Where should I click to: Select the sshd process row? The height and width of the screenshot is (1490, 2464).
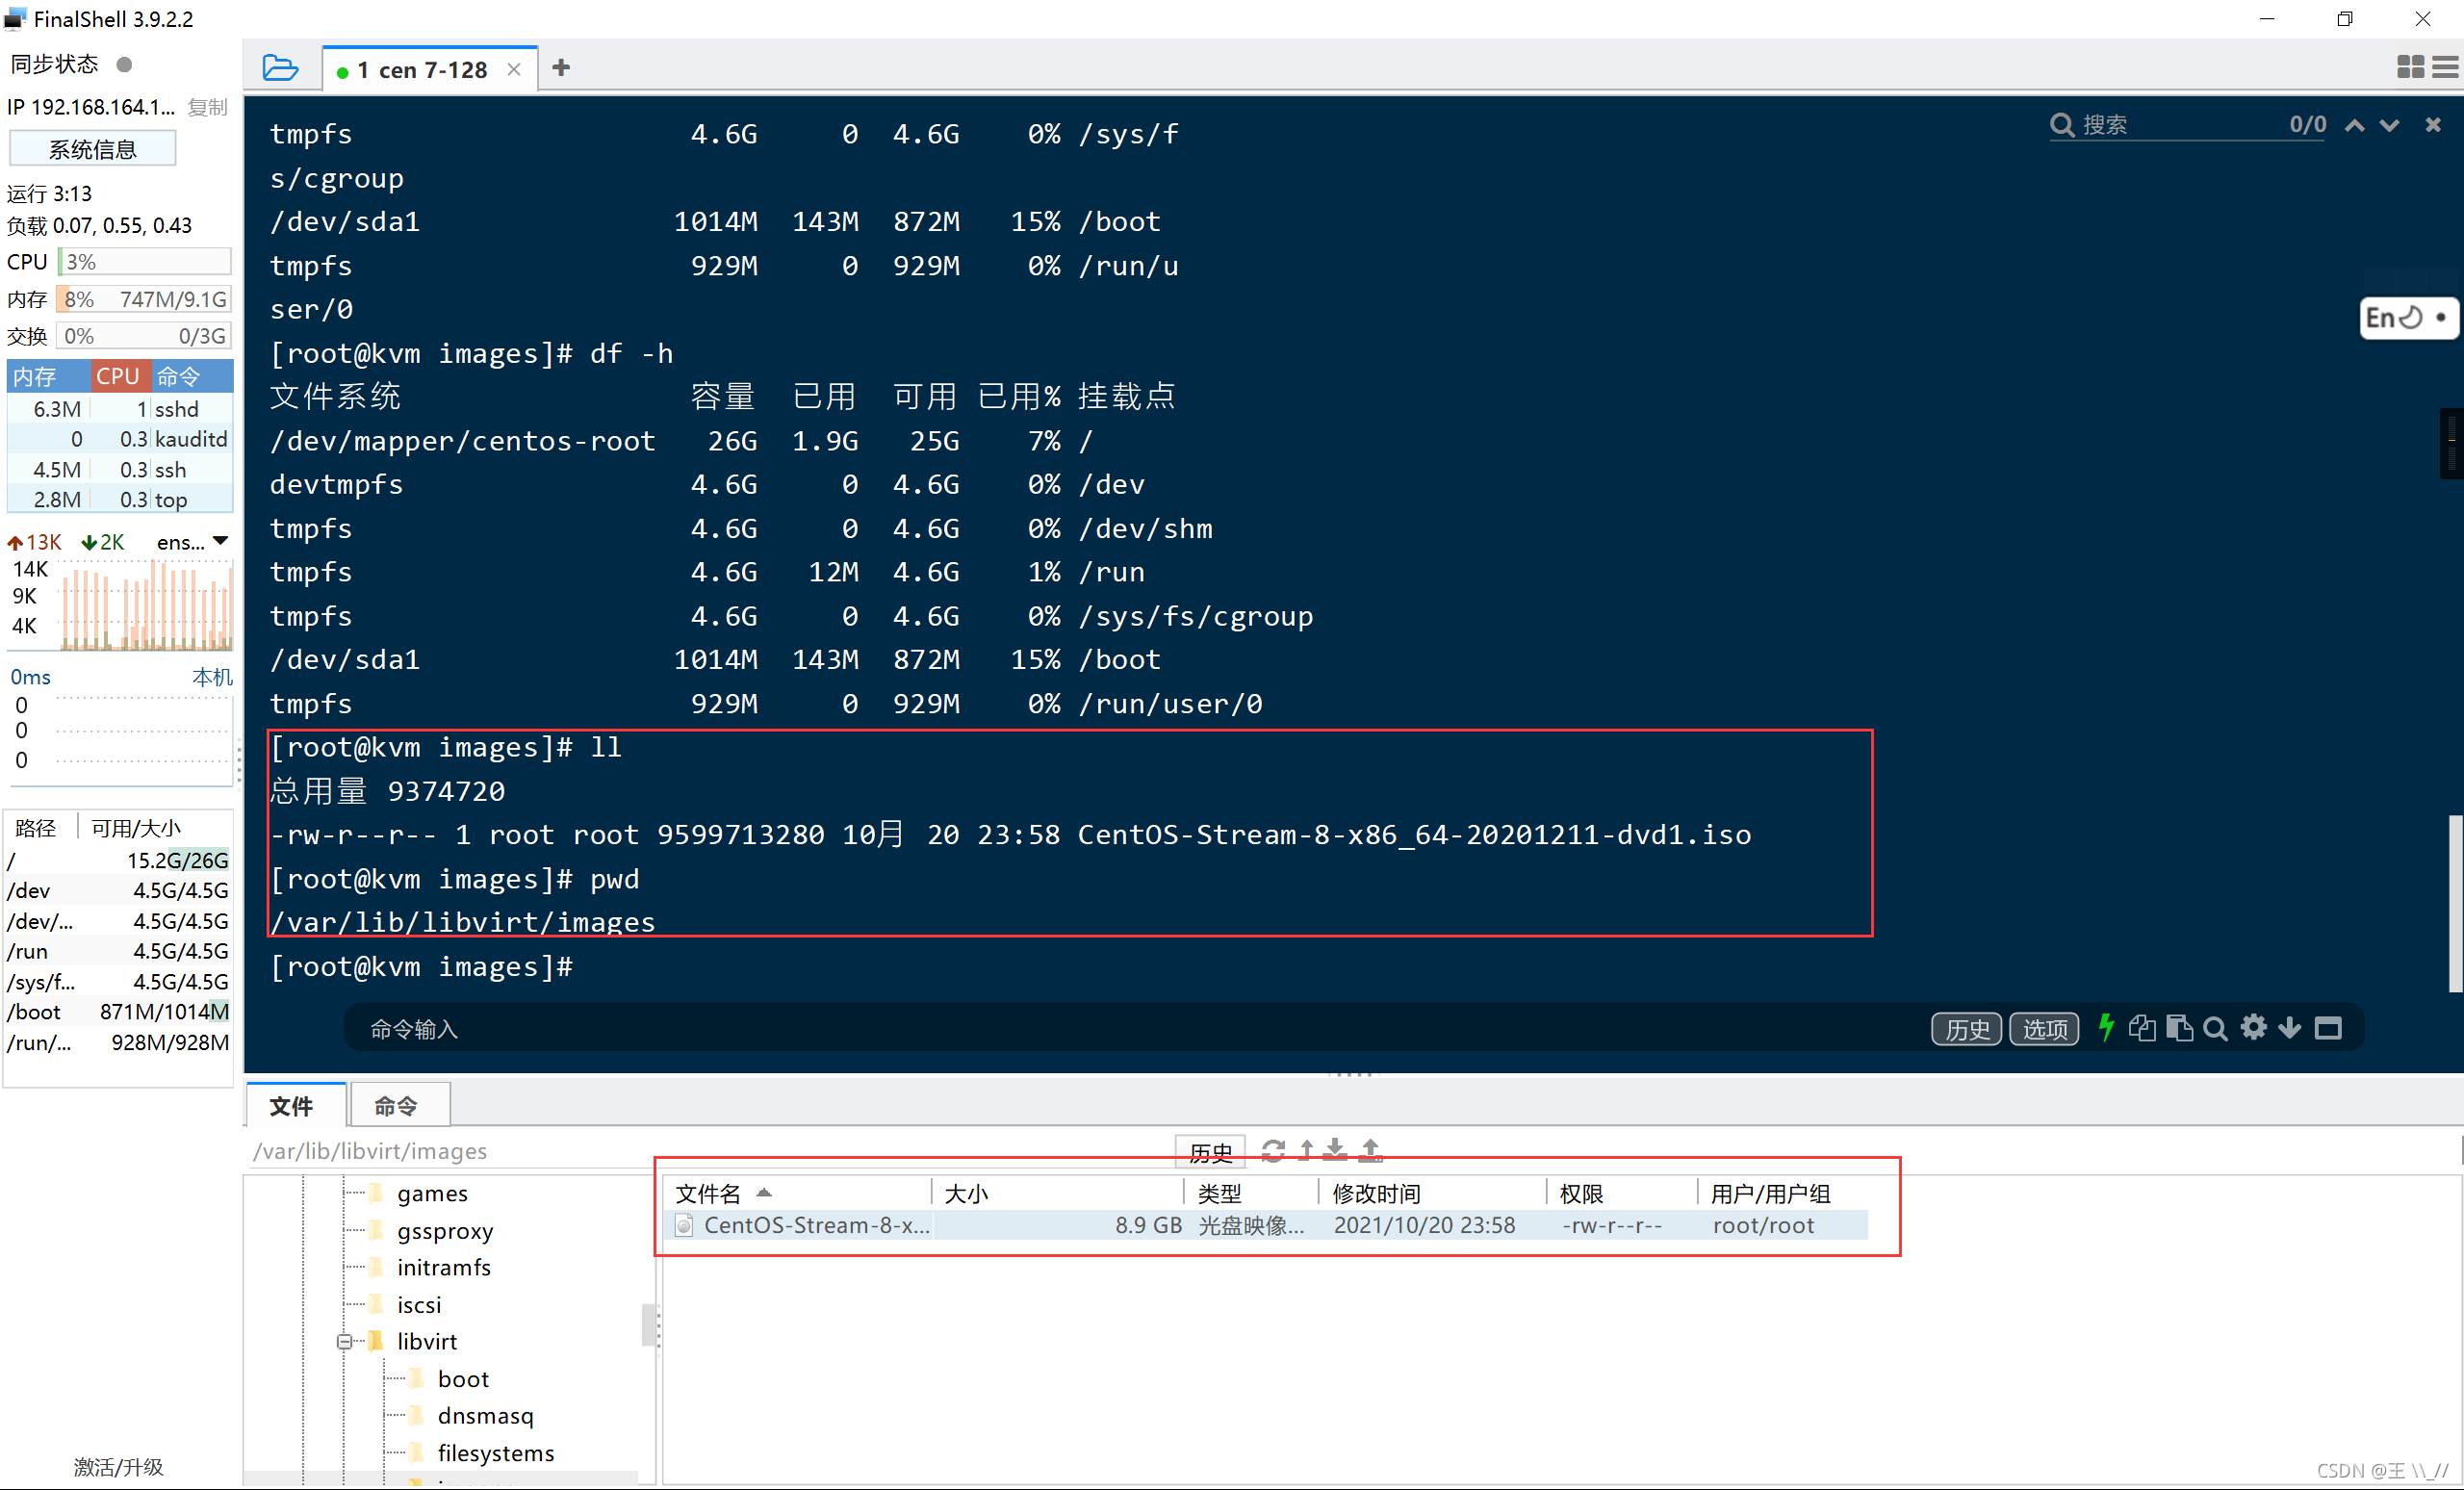120,409
